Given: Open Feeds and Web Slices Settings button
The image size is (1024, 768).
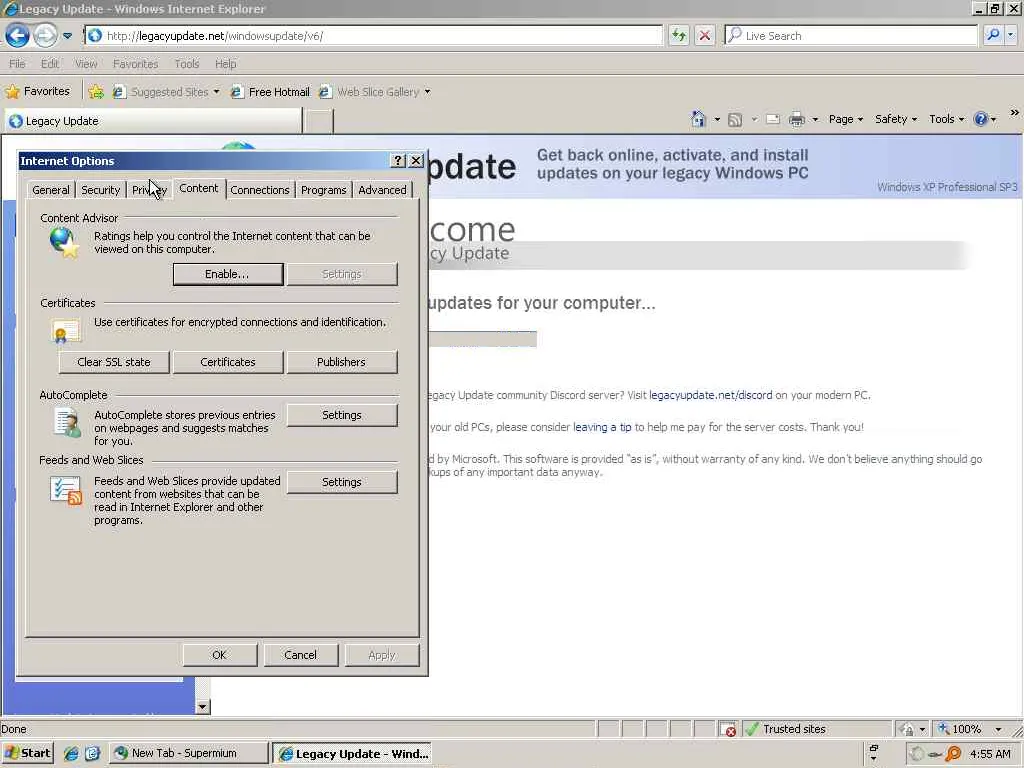Looking at the screenshot, I should (342, 482).
